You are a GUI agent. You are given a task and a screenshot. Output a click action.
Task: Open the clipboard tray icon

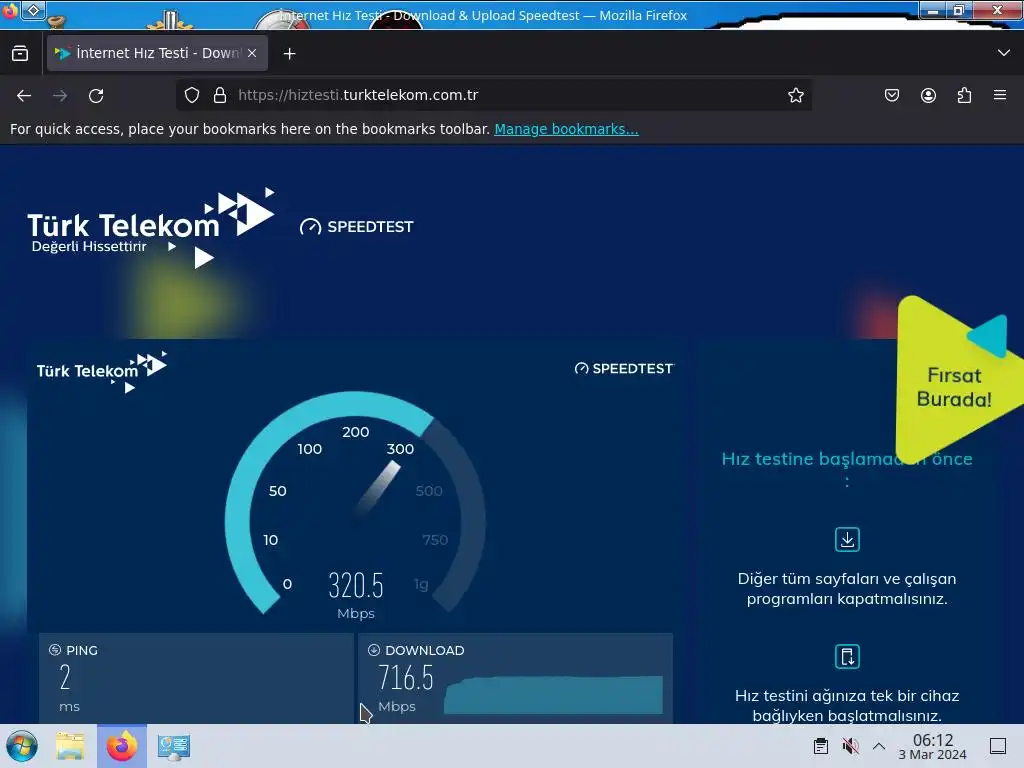pos(821,746)
